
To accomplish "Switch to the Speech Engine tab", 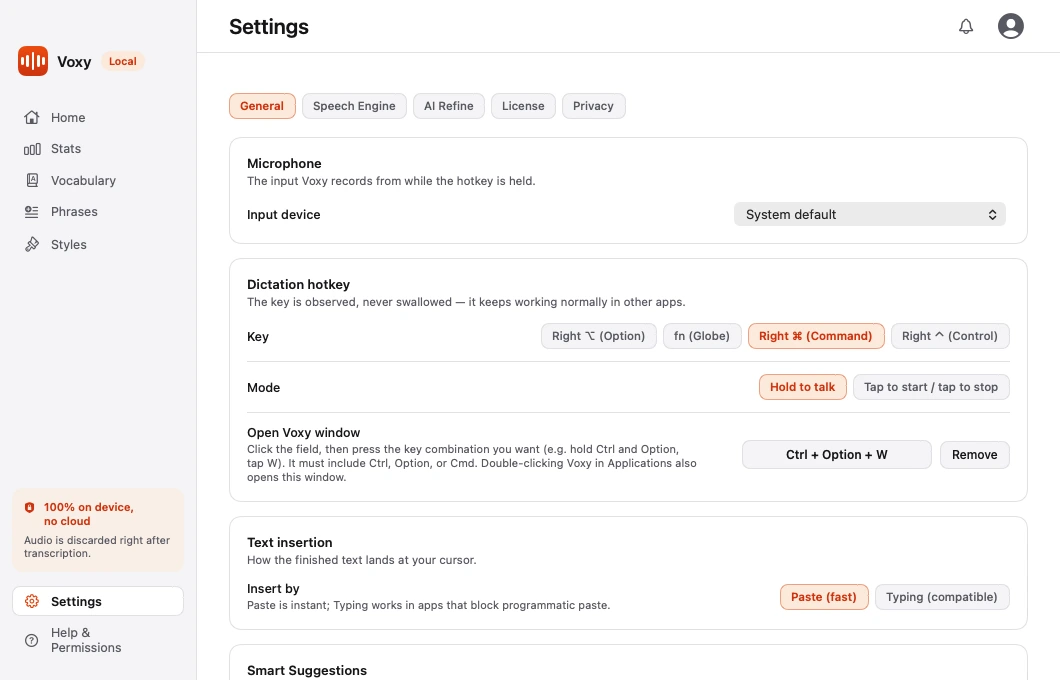I will pyautogui.click(x=354, y=106).
